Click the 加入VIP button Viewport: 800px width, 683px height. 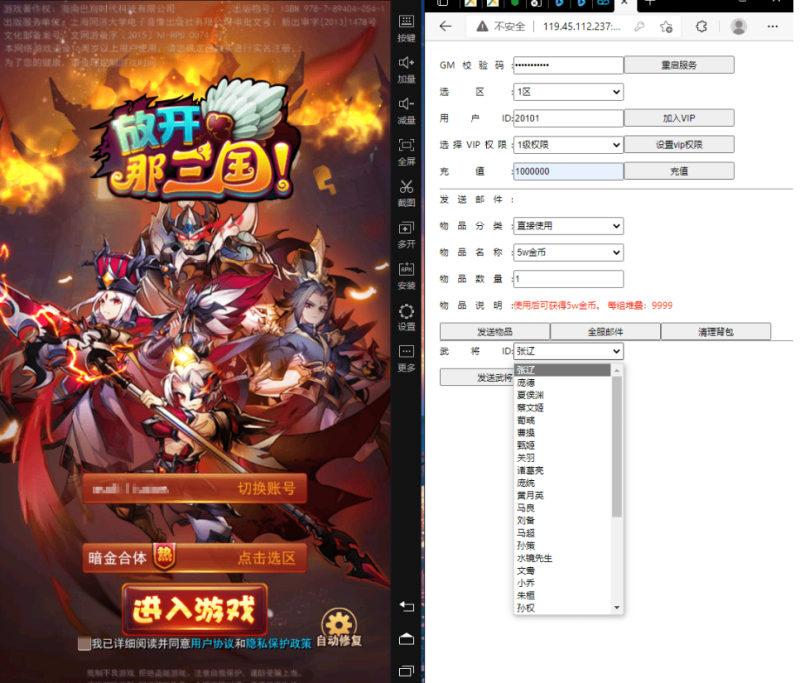pyautogui.click(x=679, y=118)
